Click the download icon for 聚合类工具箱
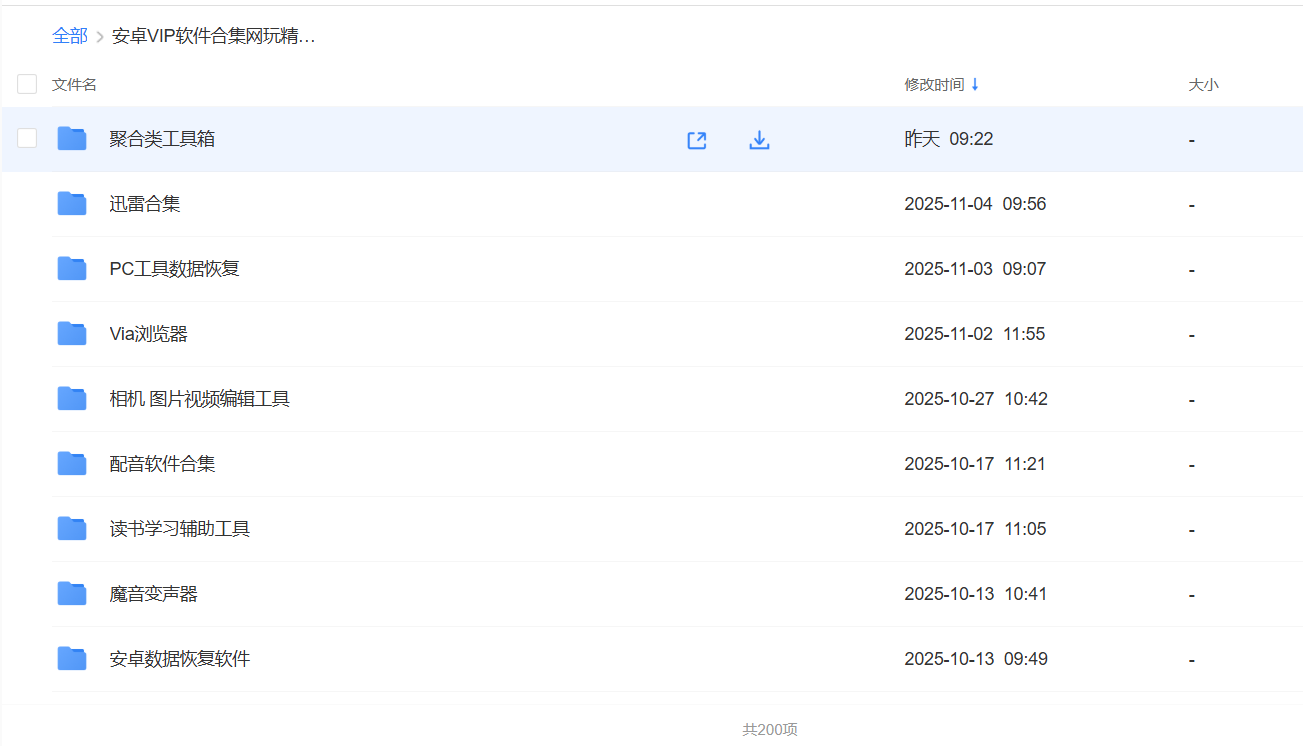 click(759, 140)
